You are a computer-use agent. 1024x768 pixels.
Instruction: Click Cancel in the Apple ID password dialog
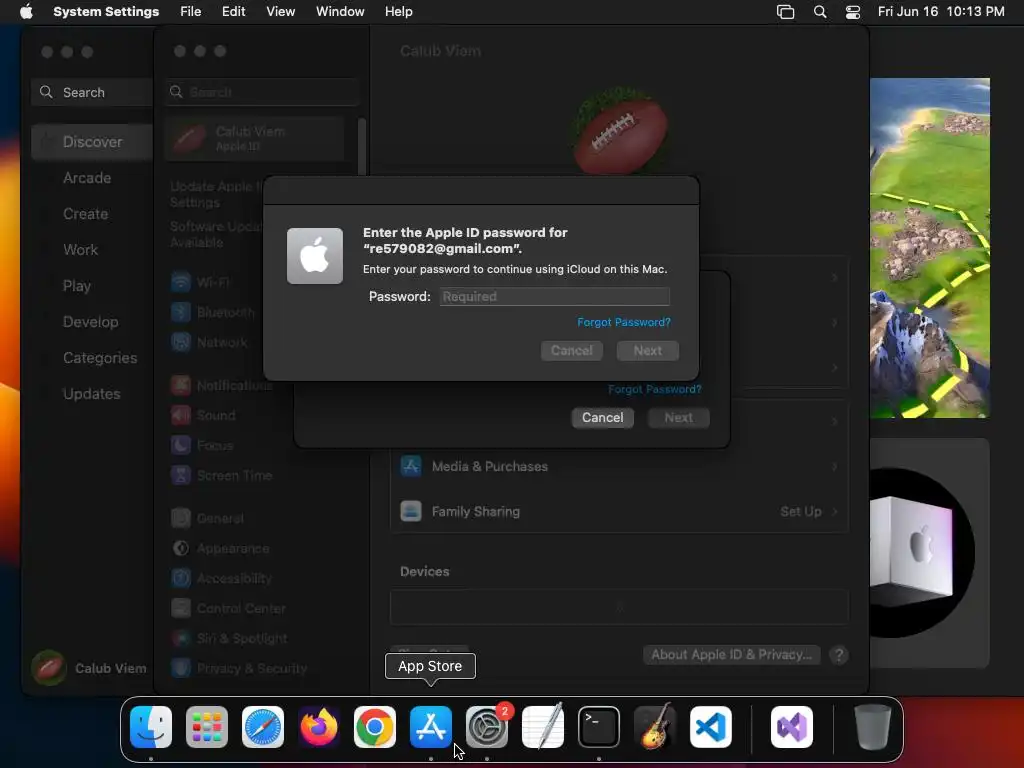(571, 351)
